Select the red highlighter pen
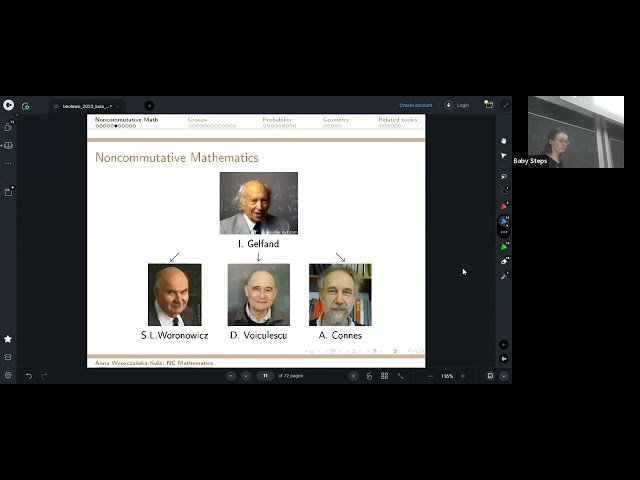Viewport: 640px width, 480px height. pyautogui.click(x=504, y=205)
